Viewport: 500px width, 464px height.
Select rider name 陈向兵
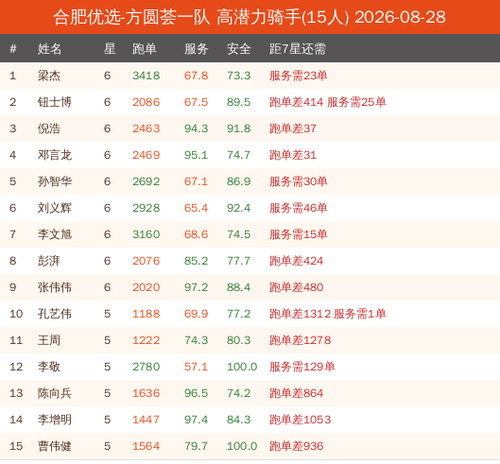point(54,393)
